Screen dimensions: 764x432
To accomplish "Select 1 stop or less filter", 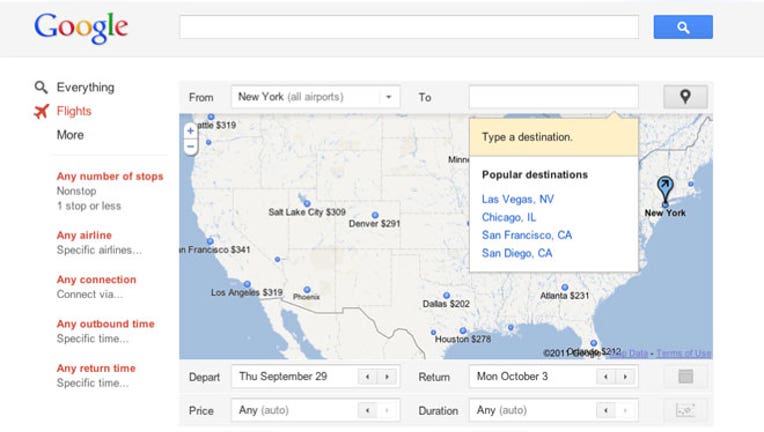I will point(89,206).
